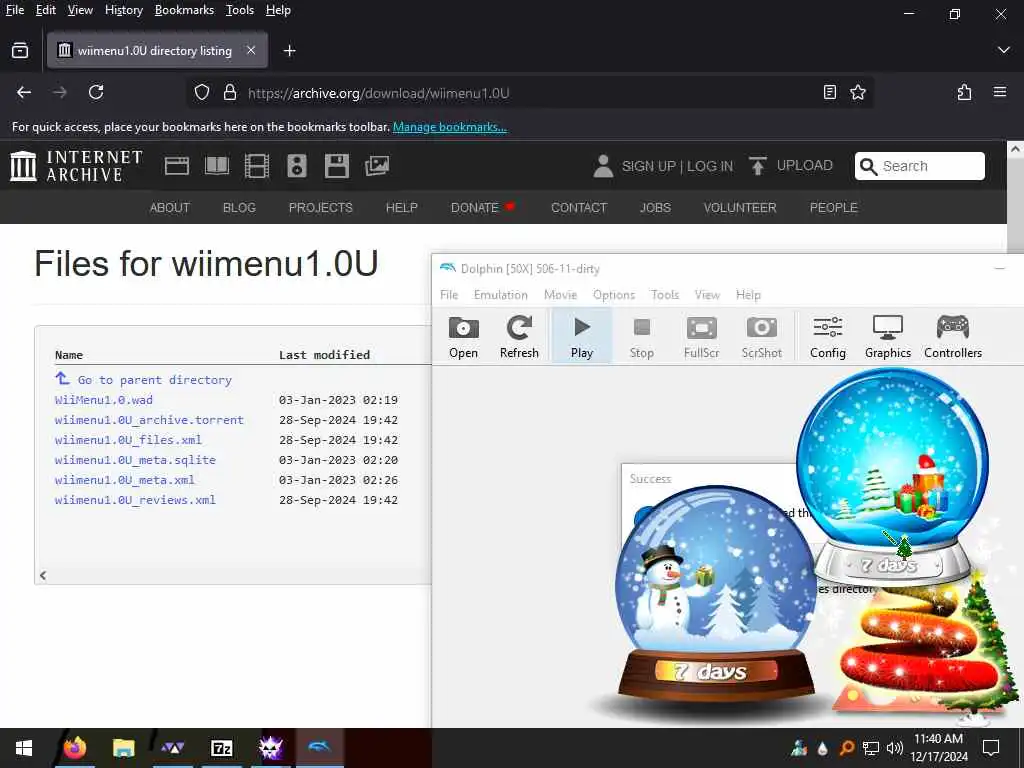Click the Internet Archive logo
This screenshot has height=768, width=1024.
76,166
